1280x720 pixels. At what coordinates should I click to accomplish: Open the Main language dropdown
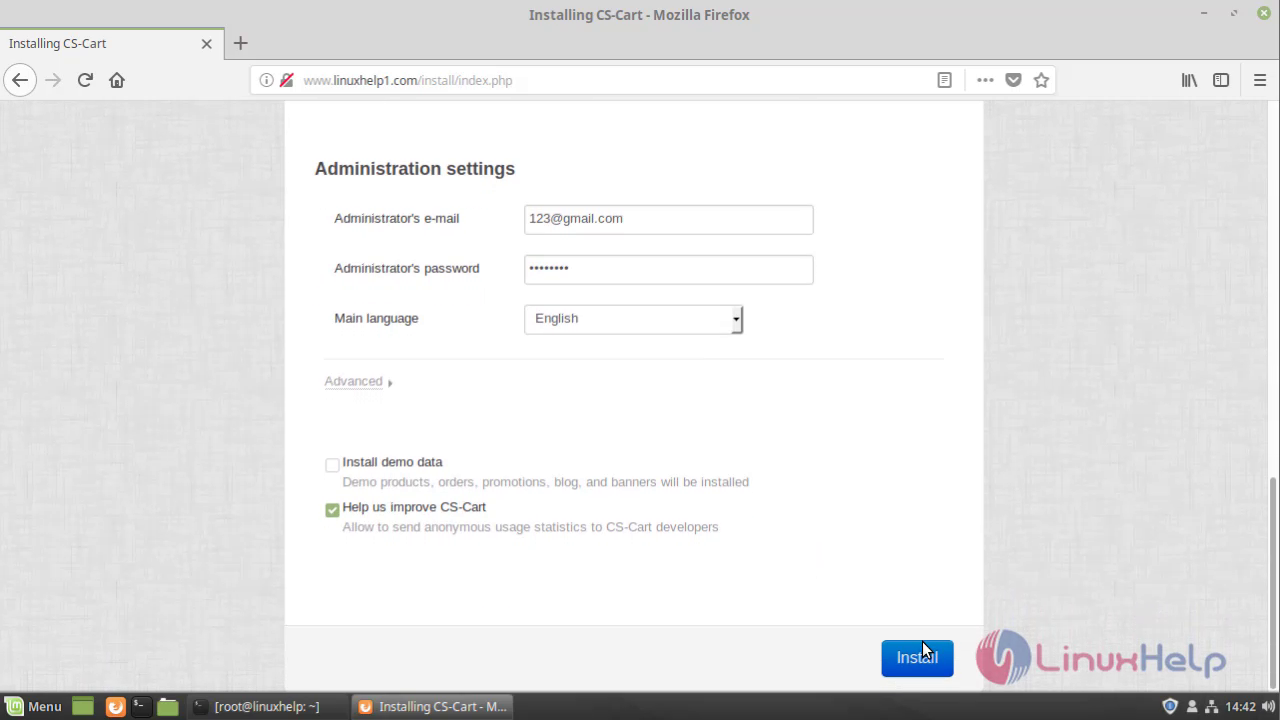pos(633,319)
